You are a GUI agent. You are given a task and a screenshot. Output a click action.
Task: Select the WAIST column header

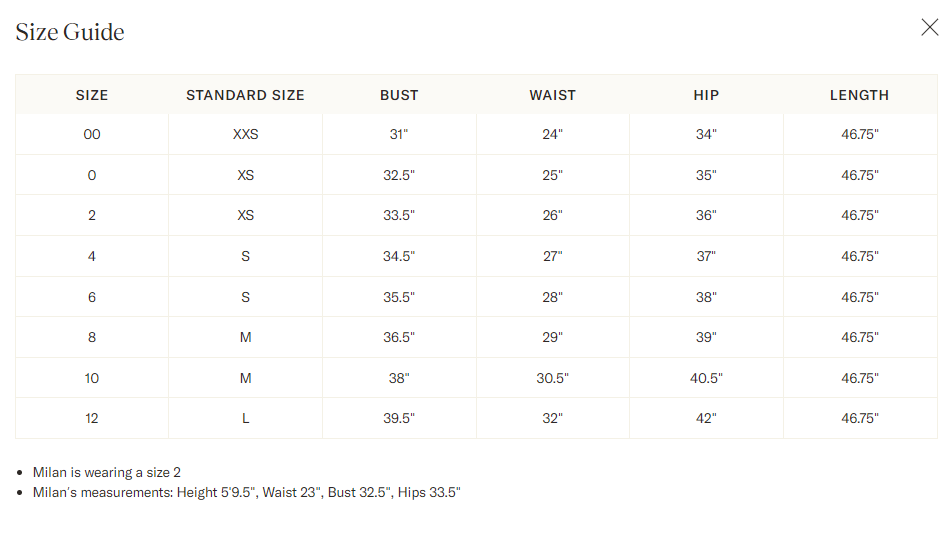(x=553, y=95)
